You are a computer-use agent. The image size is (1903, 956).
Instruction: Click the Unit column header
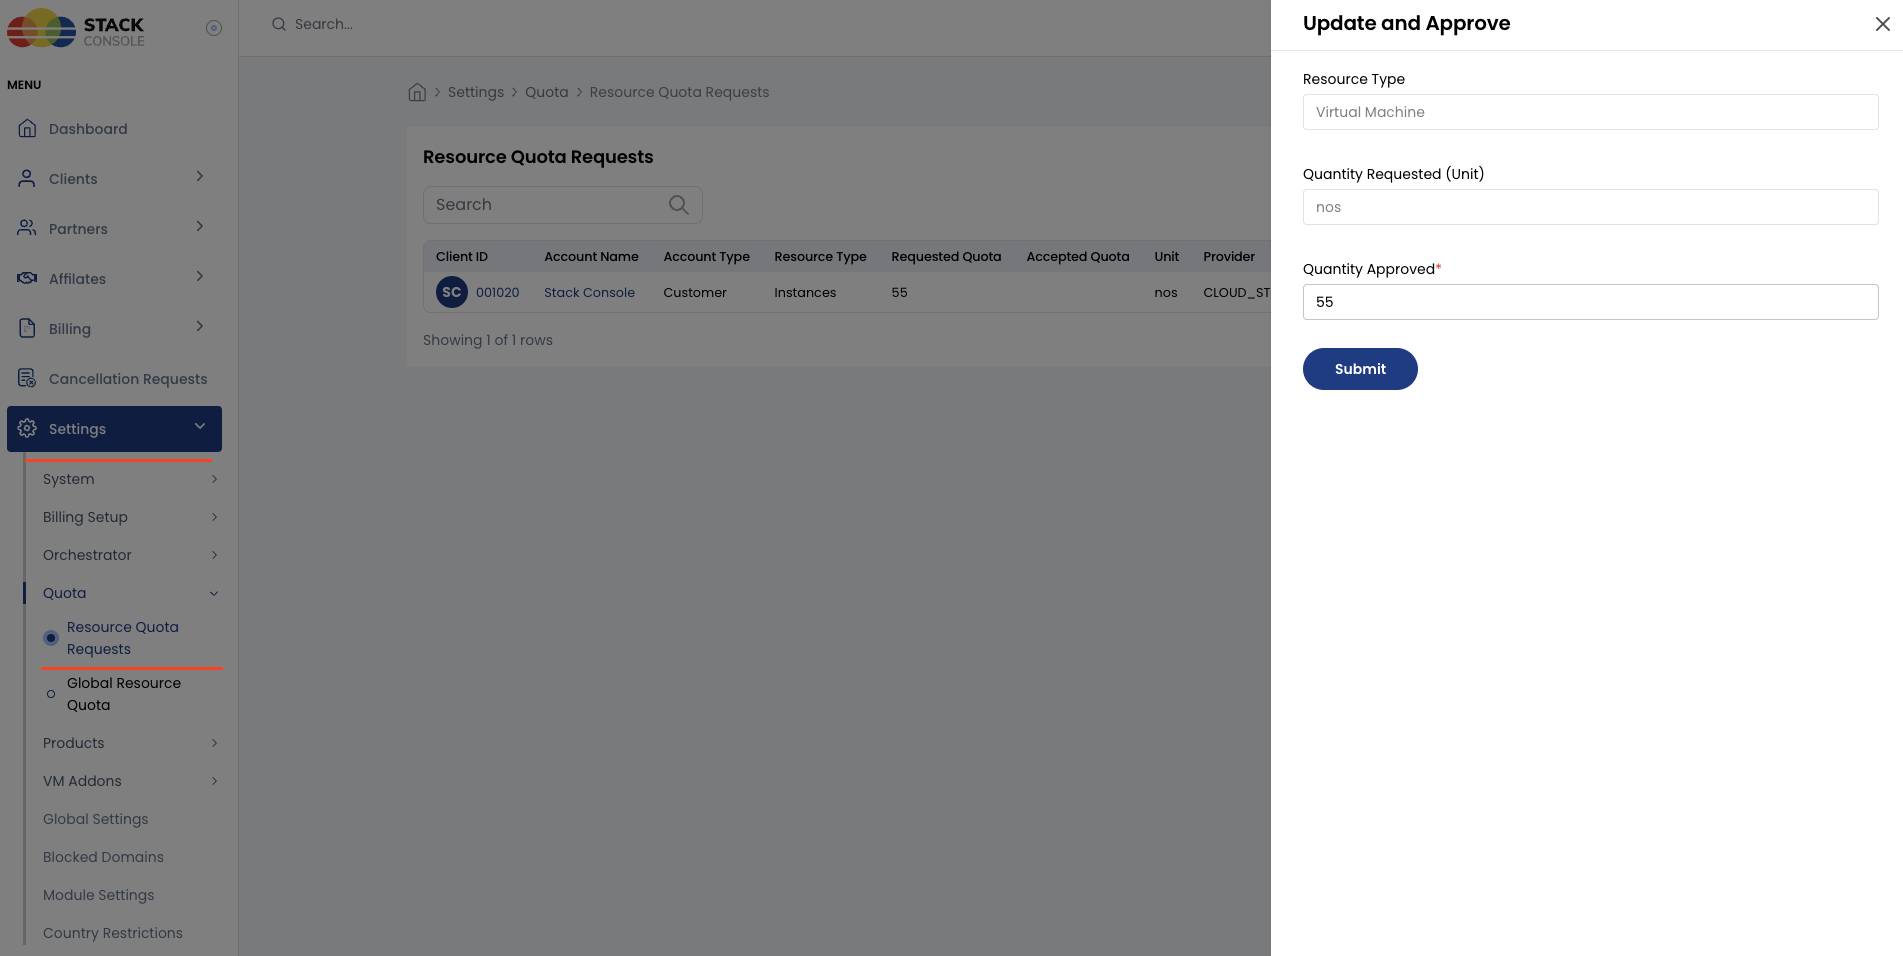coord(1166,257)
